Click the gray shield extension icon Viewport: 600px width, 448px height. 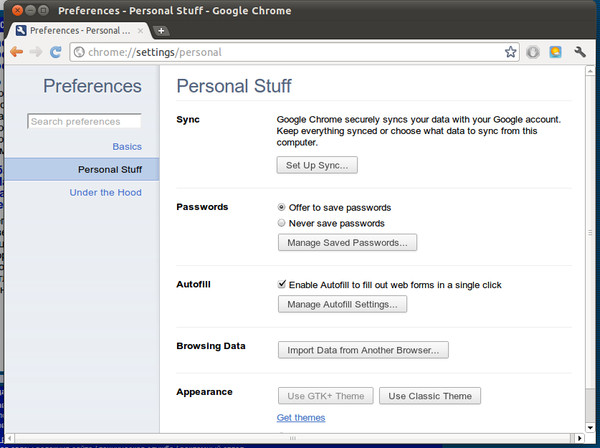pos(533,52)
